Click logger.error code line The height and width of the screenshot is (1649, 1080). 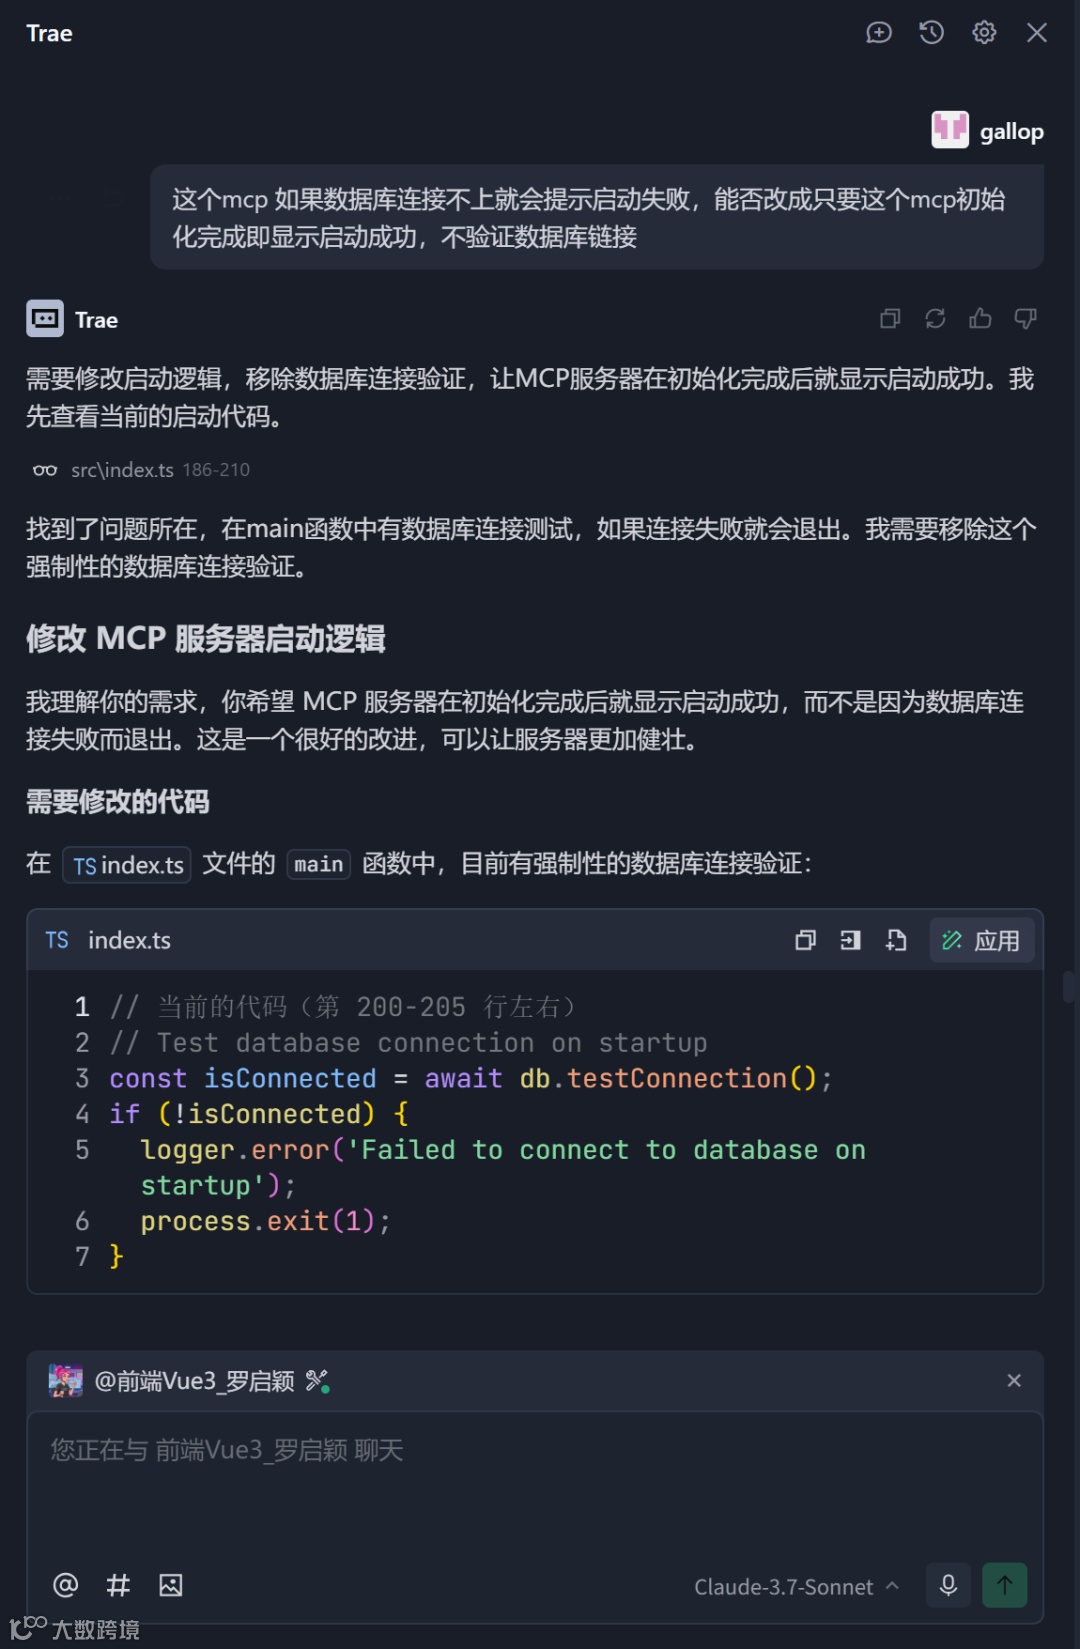coord(503,1167)
